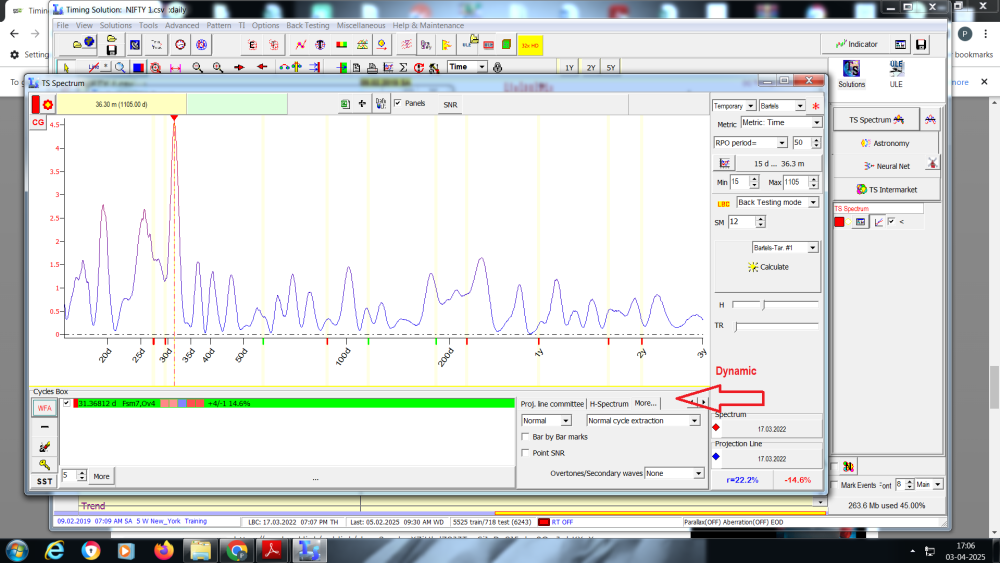1000x563 pixels.
Task: Switch to the H-Spectrum tab
Action: coord(608,404)
